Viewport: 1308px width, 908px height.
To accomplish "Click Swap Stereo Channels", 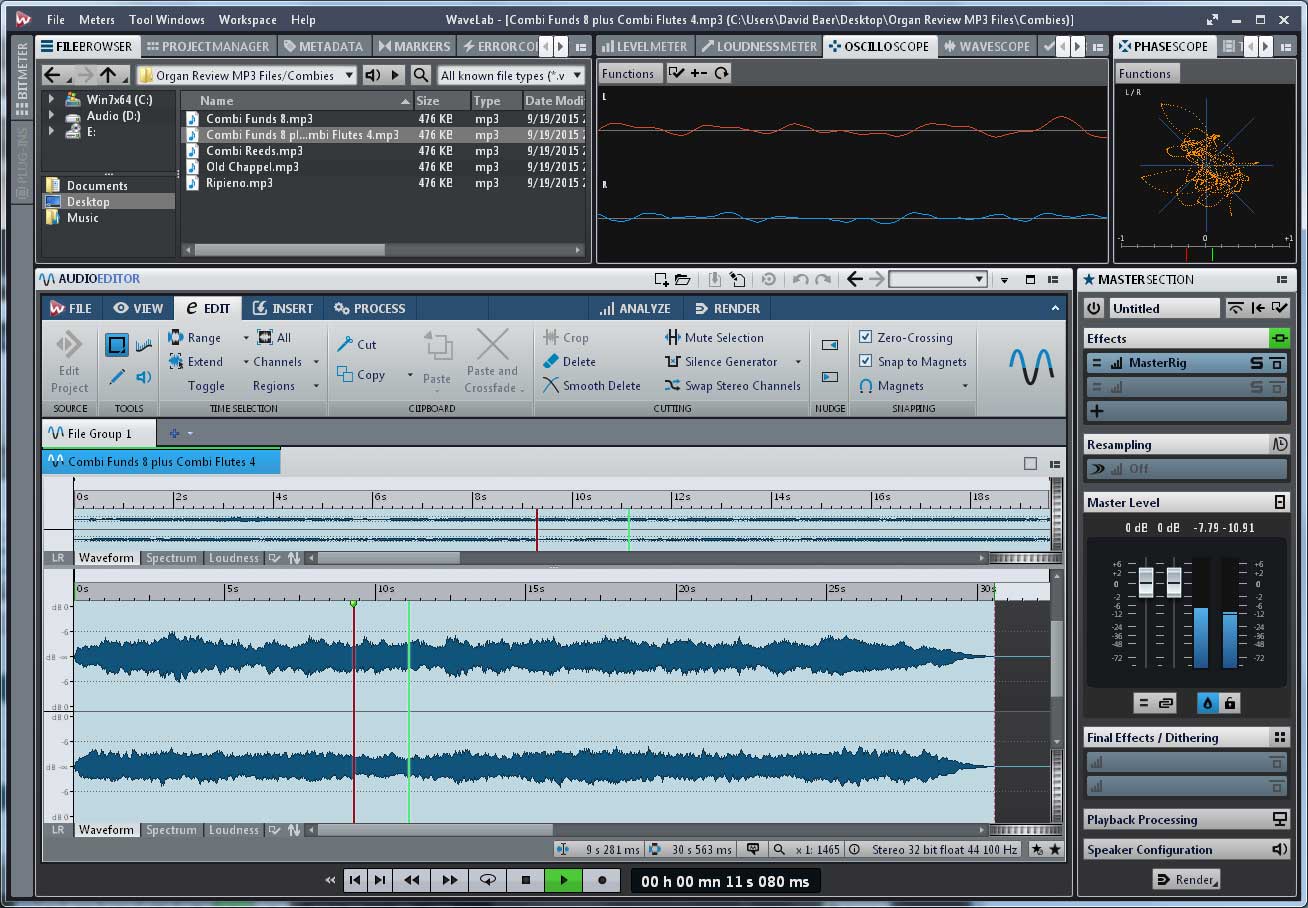I will 733,386.
